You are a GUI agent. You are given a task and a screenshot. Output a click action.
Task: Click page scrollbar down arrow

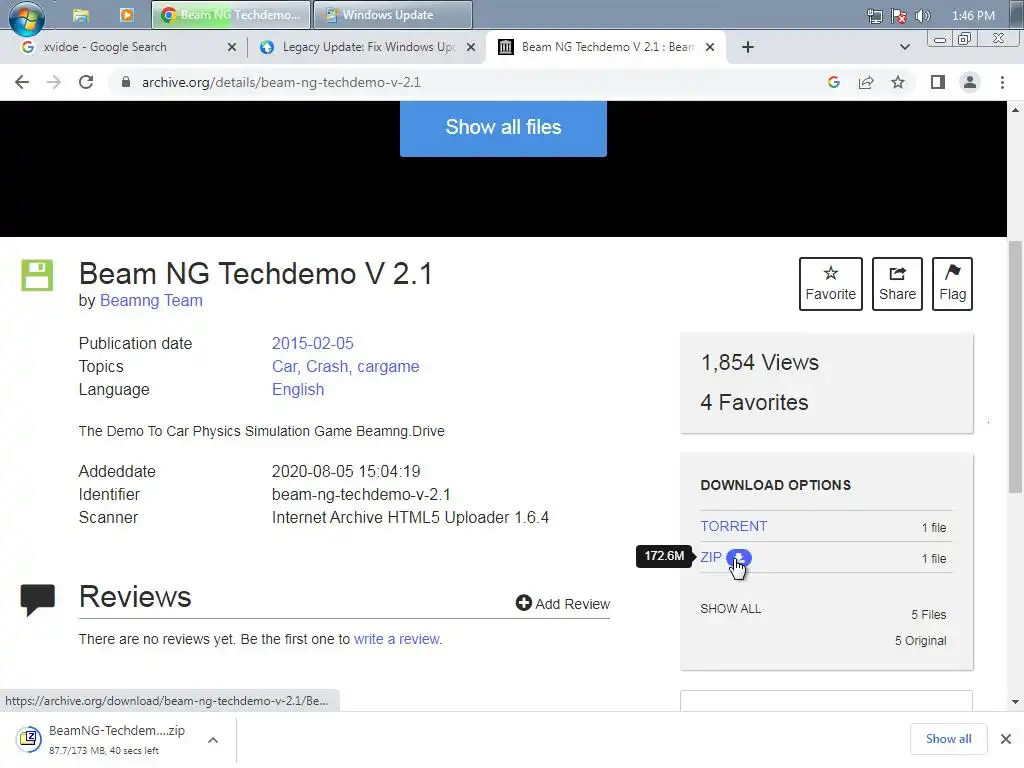1016,703
